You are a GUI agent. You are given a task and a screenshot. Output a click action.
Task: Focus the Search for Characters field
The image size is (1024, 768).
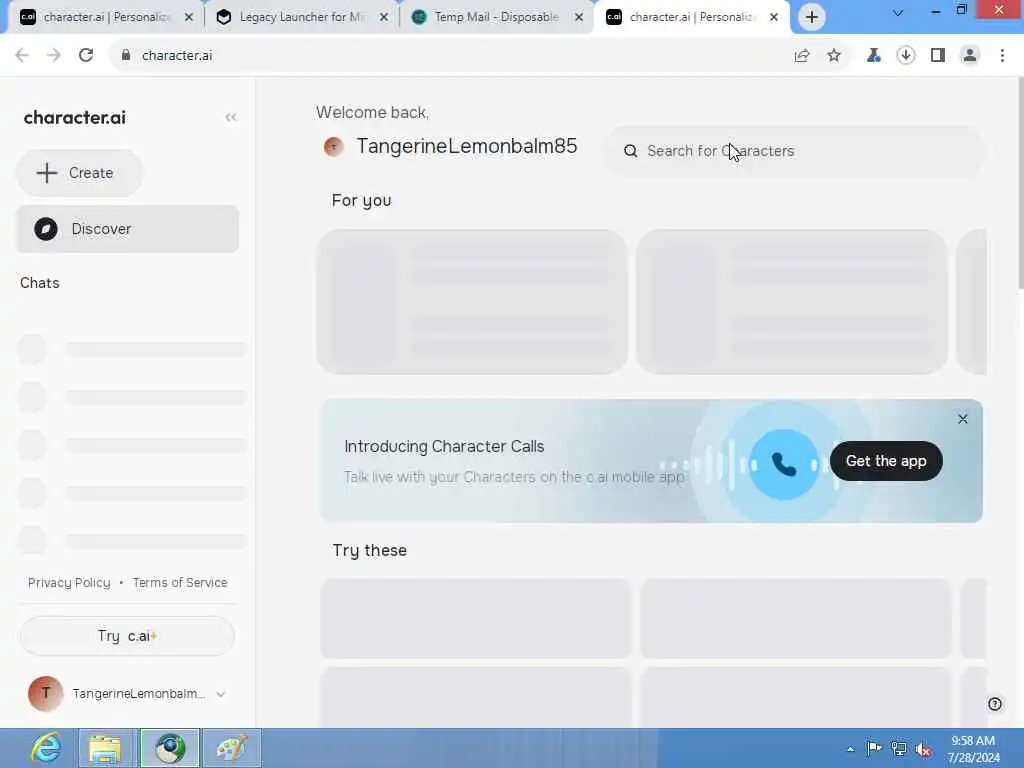click(x=795, y=151)
